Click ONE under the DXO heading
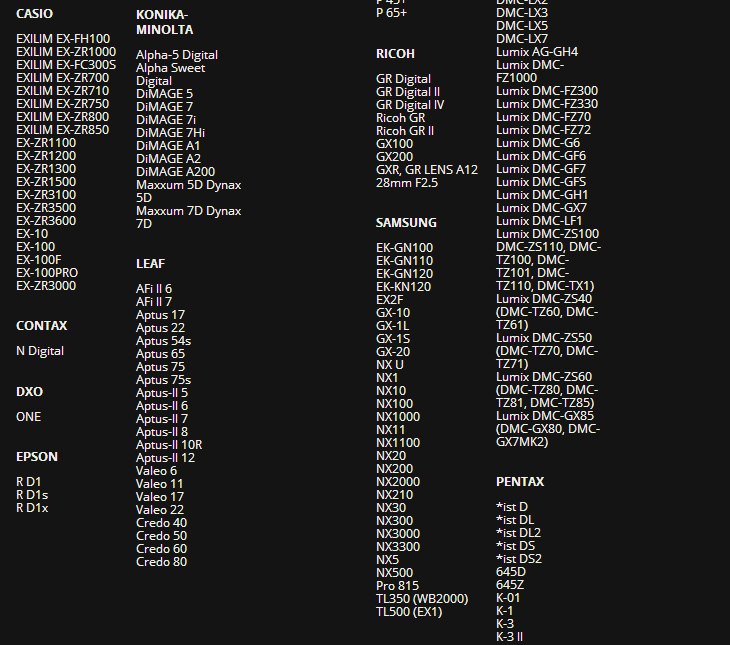Viewport: 730px width, 645px height. tap(29, 417)
